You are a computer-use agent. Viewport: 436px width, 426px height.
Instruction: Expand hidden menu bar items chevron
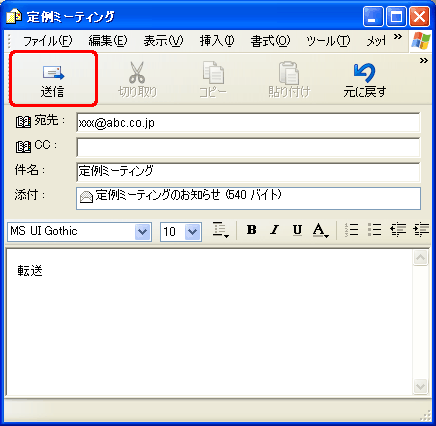[x=397, y=37]
